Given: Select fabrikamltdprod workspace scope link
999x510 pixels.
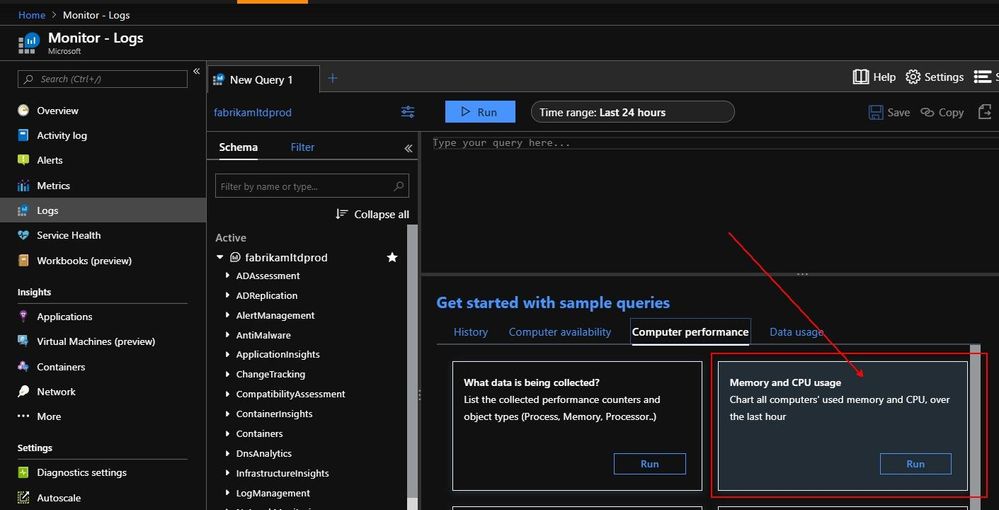Looking at the screenshot, I should click(x=253, y=112).
